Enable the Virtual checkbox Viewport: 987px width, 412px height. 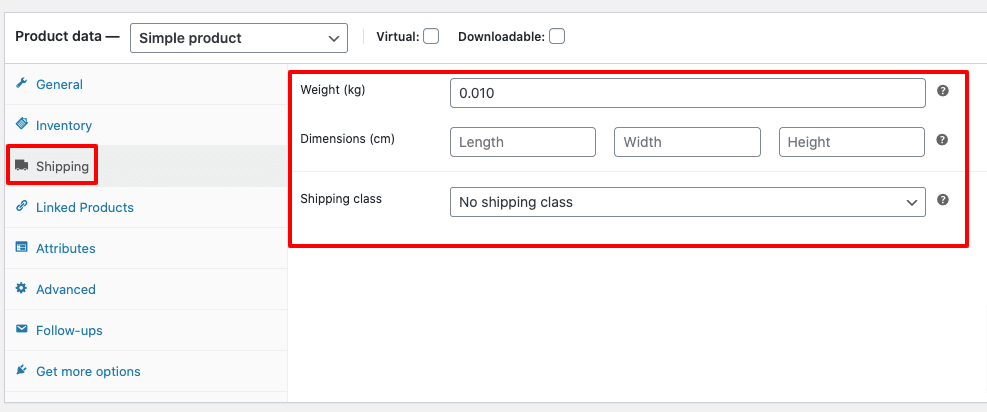coord(431,37)
